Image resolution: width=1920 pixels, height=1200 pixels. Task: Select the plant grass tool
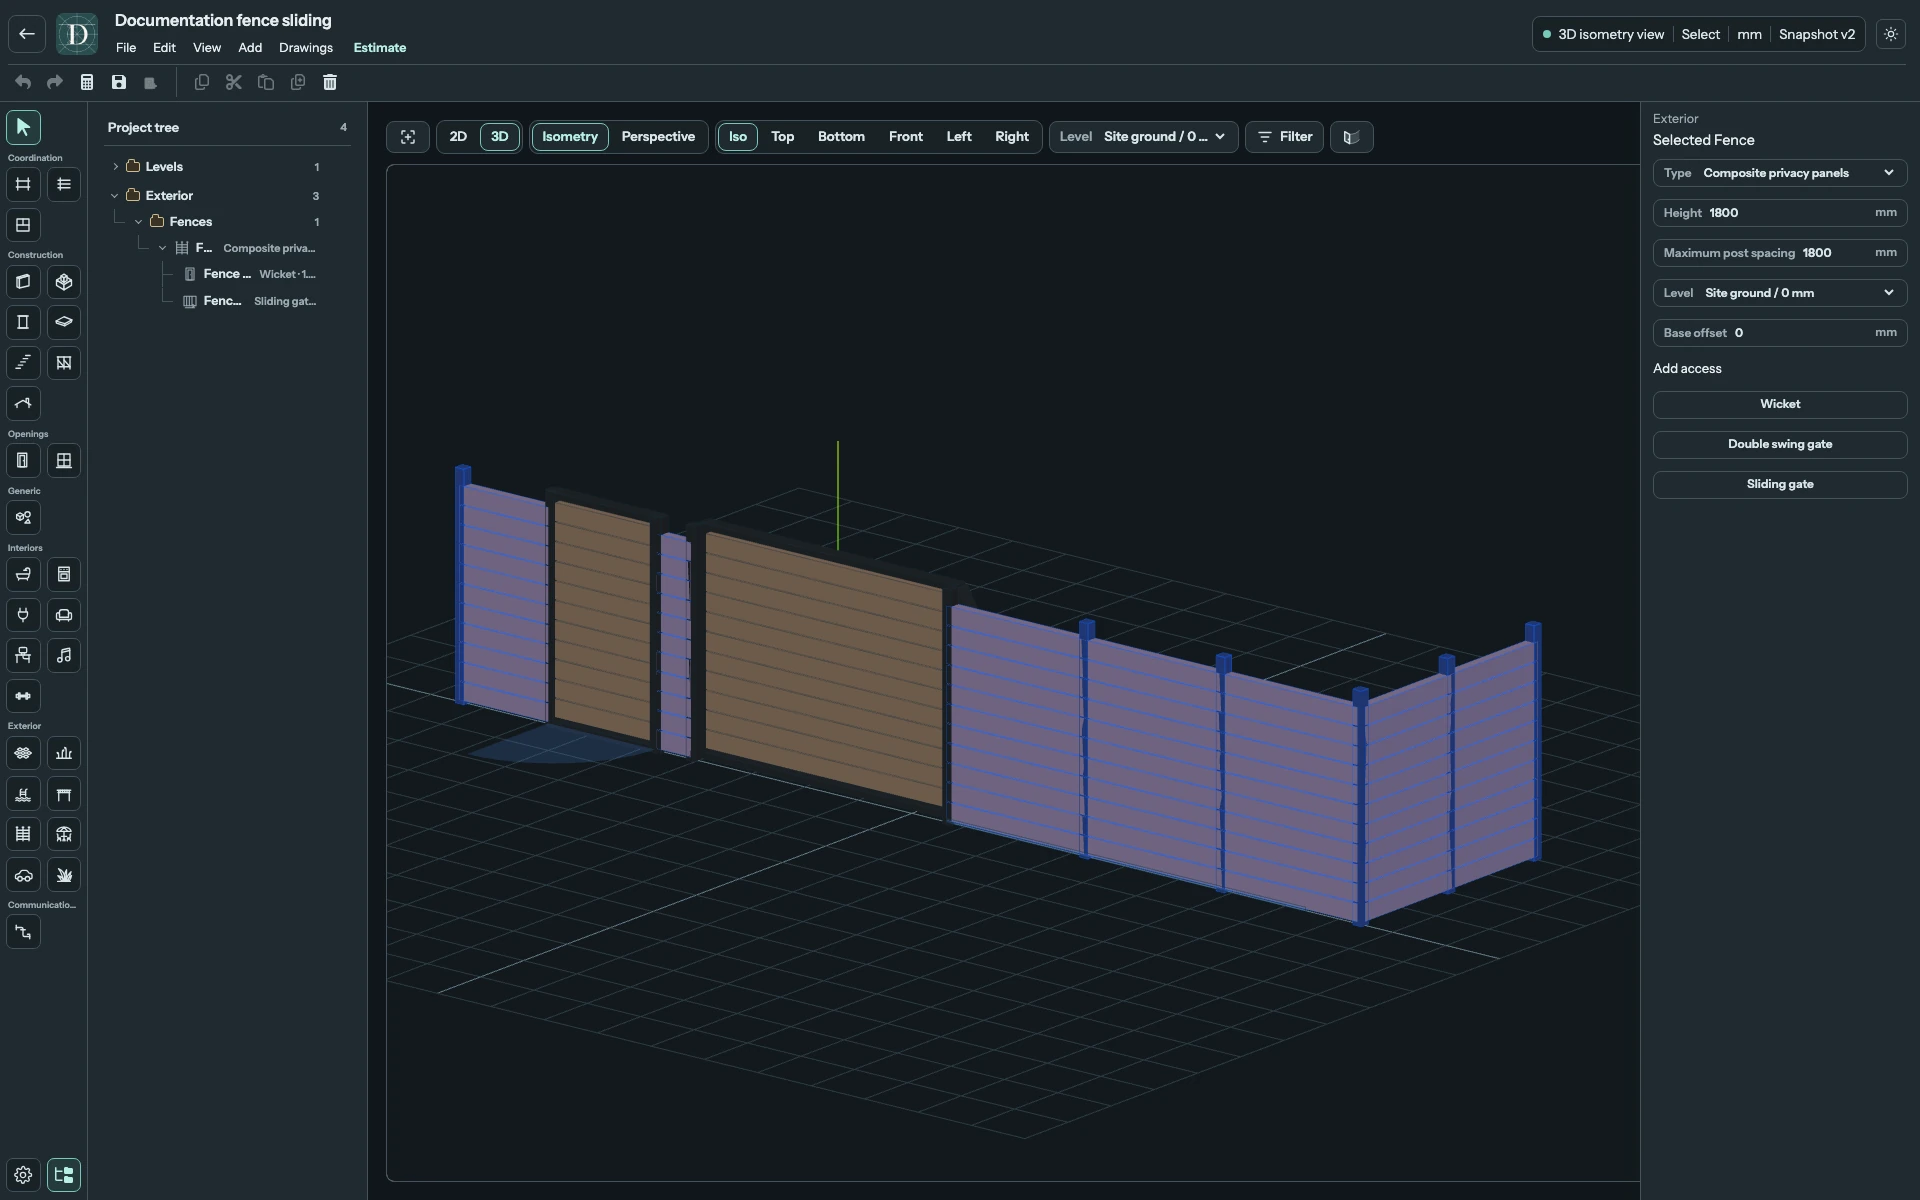64,875
